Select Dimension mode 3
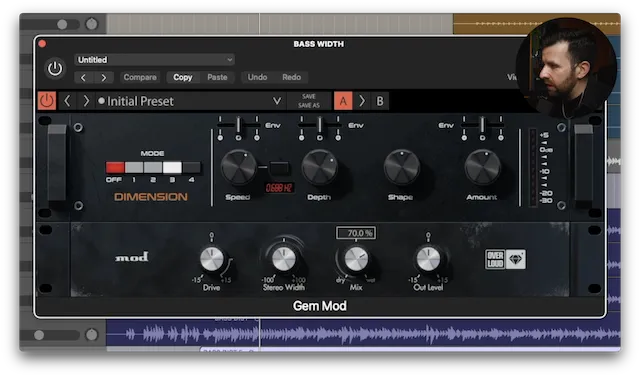The height and width of the screenshot is (377, 640). [172, 167]
